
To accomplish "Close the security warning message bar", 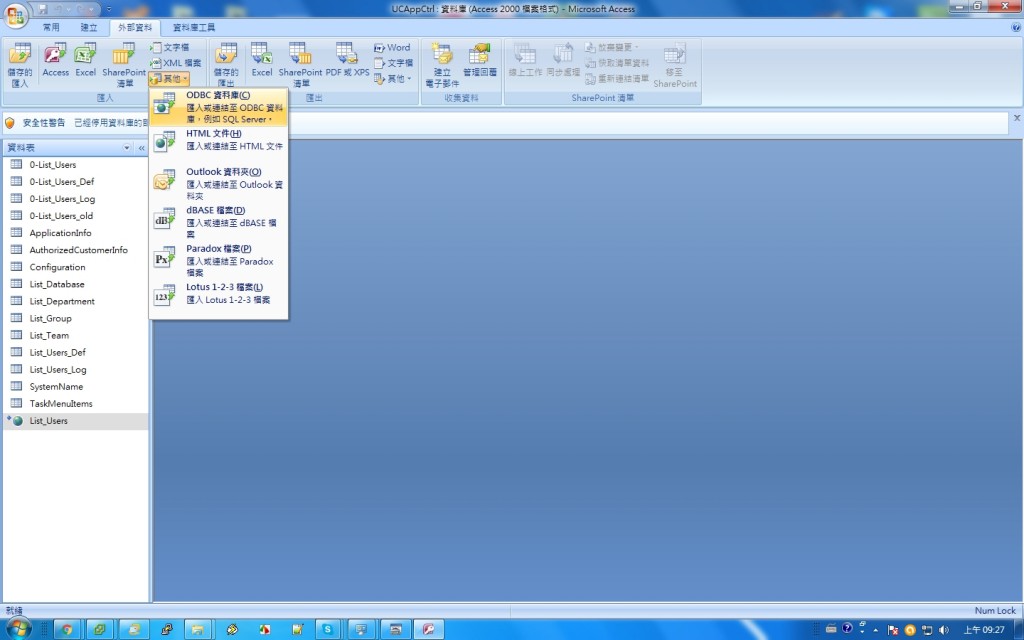I will [1017, 118].
